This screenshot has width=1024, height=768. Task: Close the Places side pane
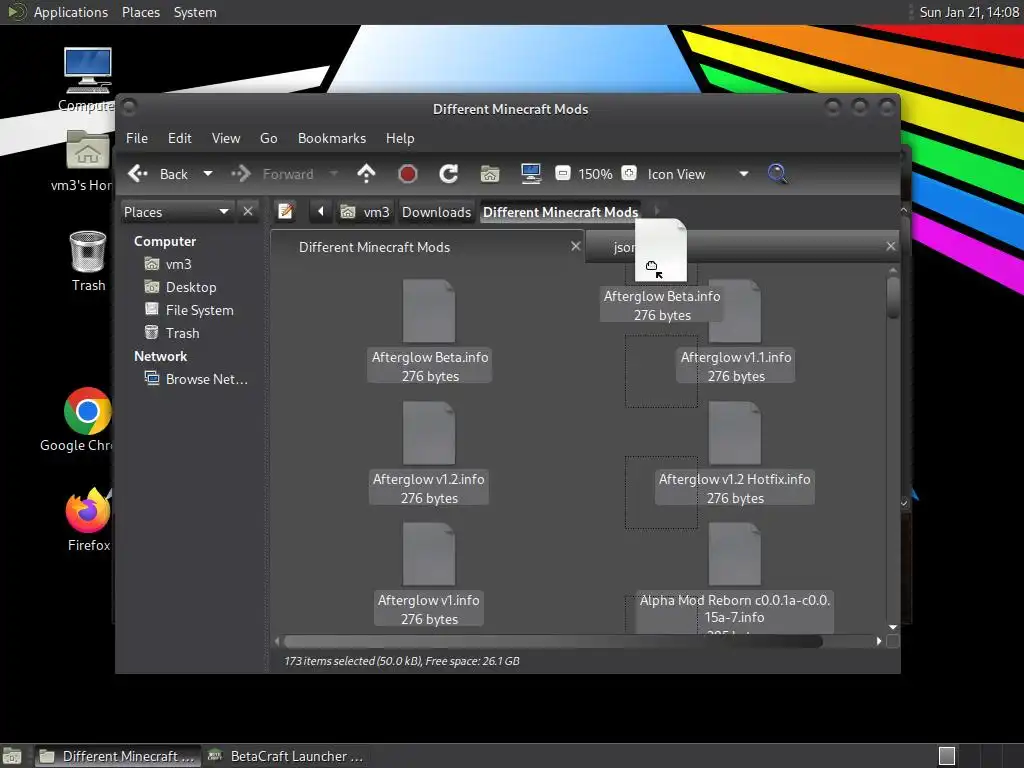pos(248,212)
